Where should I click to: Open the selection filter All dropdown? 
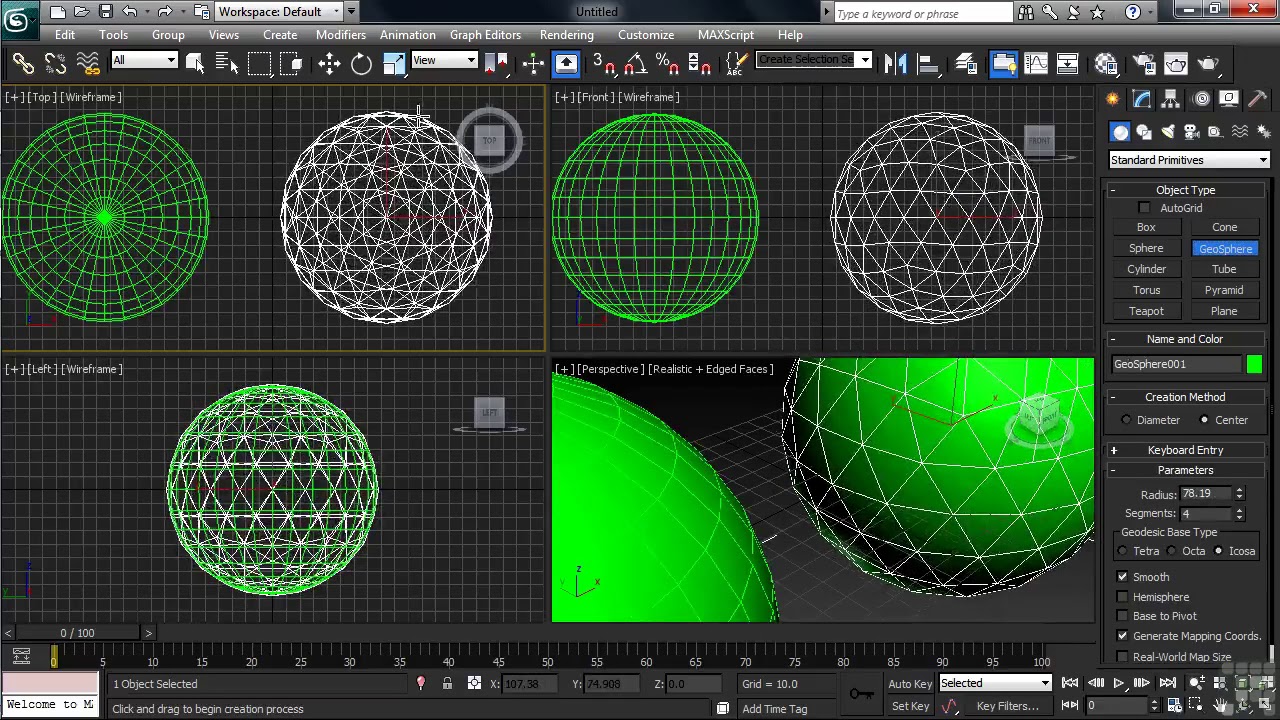coord(145,60)
